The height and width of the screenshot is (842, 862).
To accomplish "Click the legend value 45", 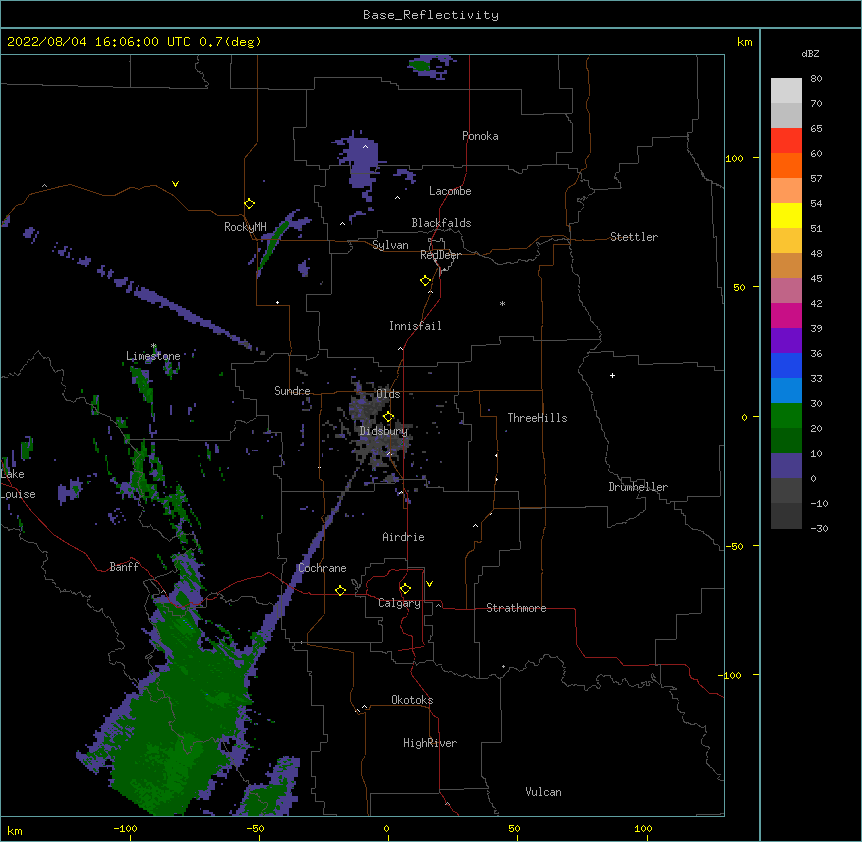I will (816, 279).
